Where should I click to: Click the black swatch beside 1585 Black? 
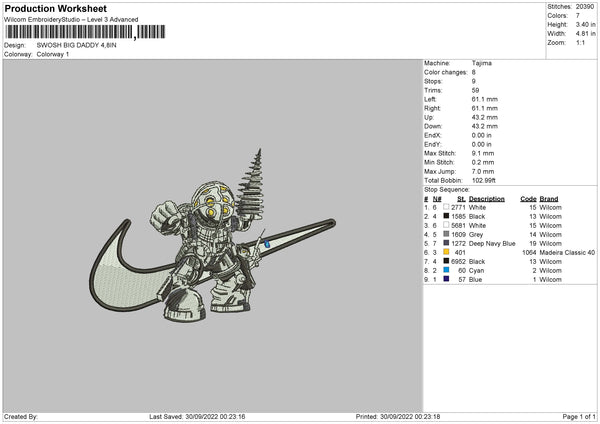click(446, 216)
